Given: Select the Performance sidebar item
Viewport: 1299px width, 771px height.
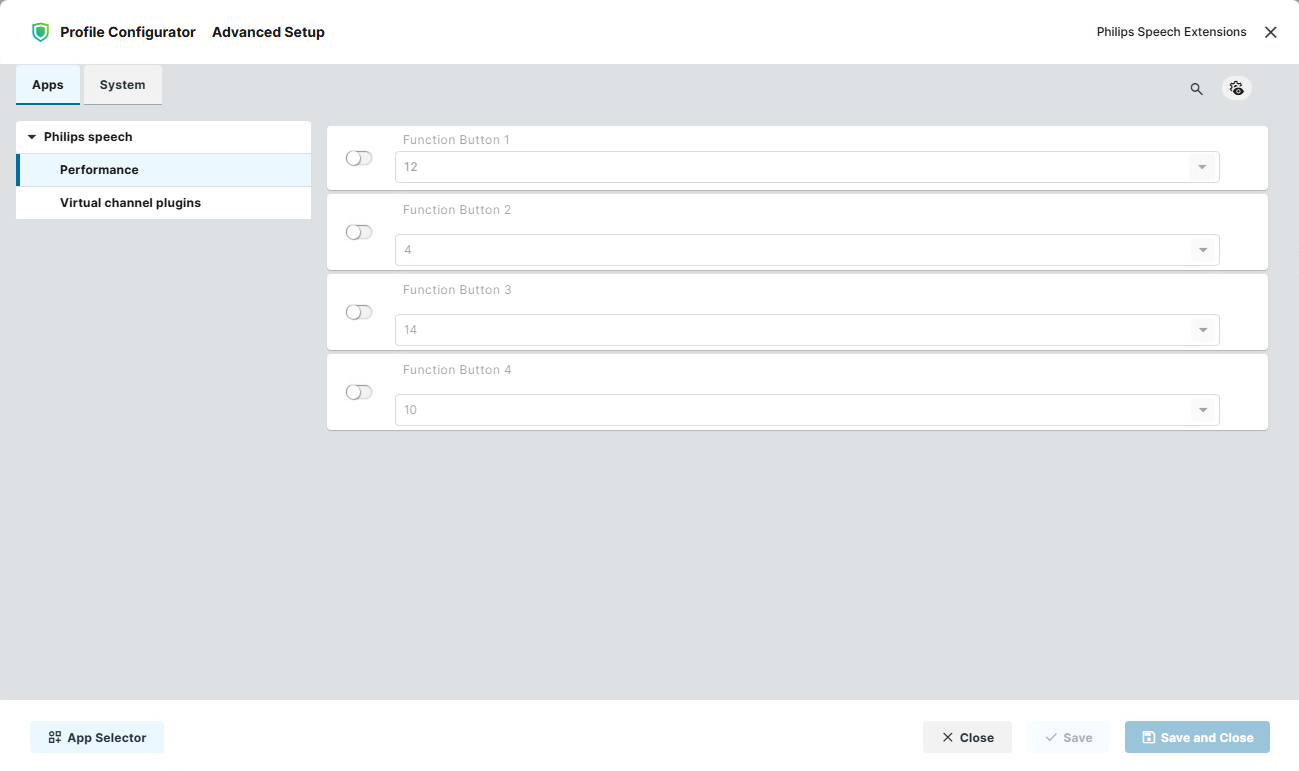Looking at the screenshot, I should (164, 170).
